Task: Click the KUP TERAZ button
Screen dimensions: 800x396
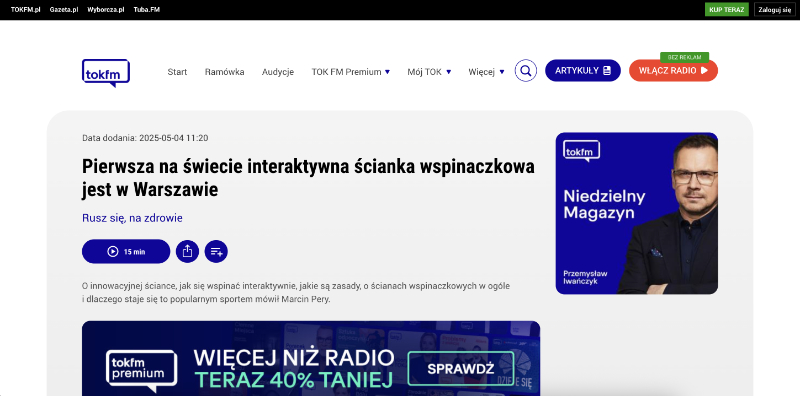Action: click(x=727, y=9)
